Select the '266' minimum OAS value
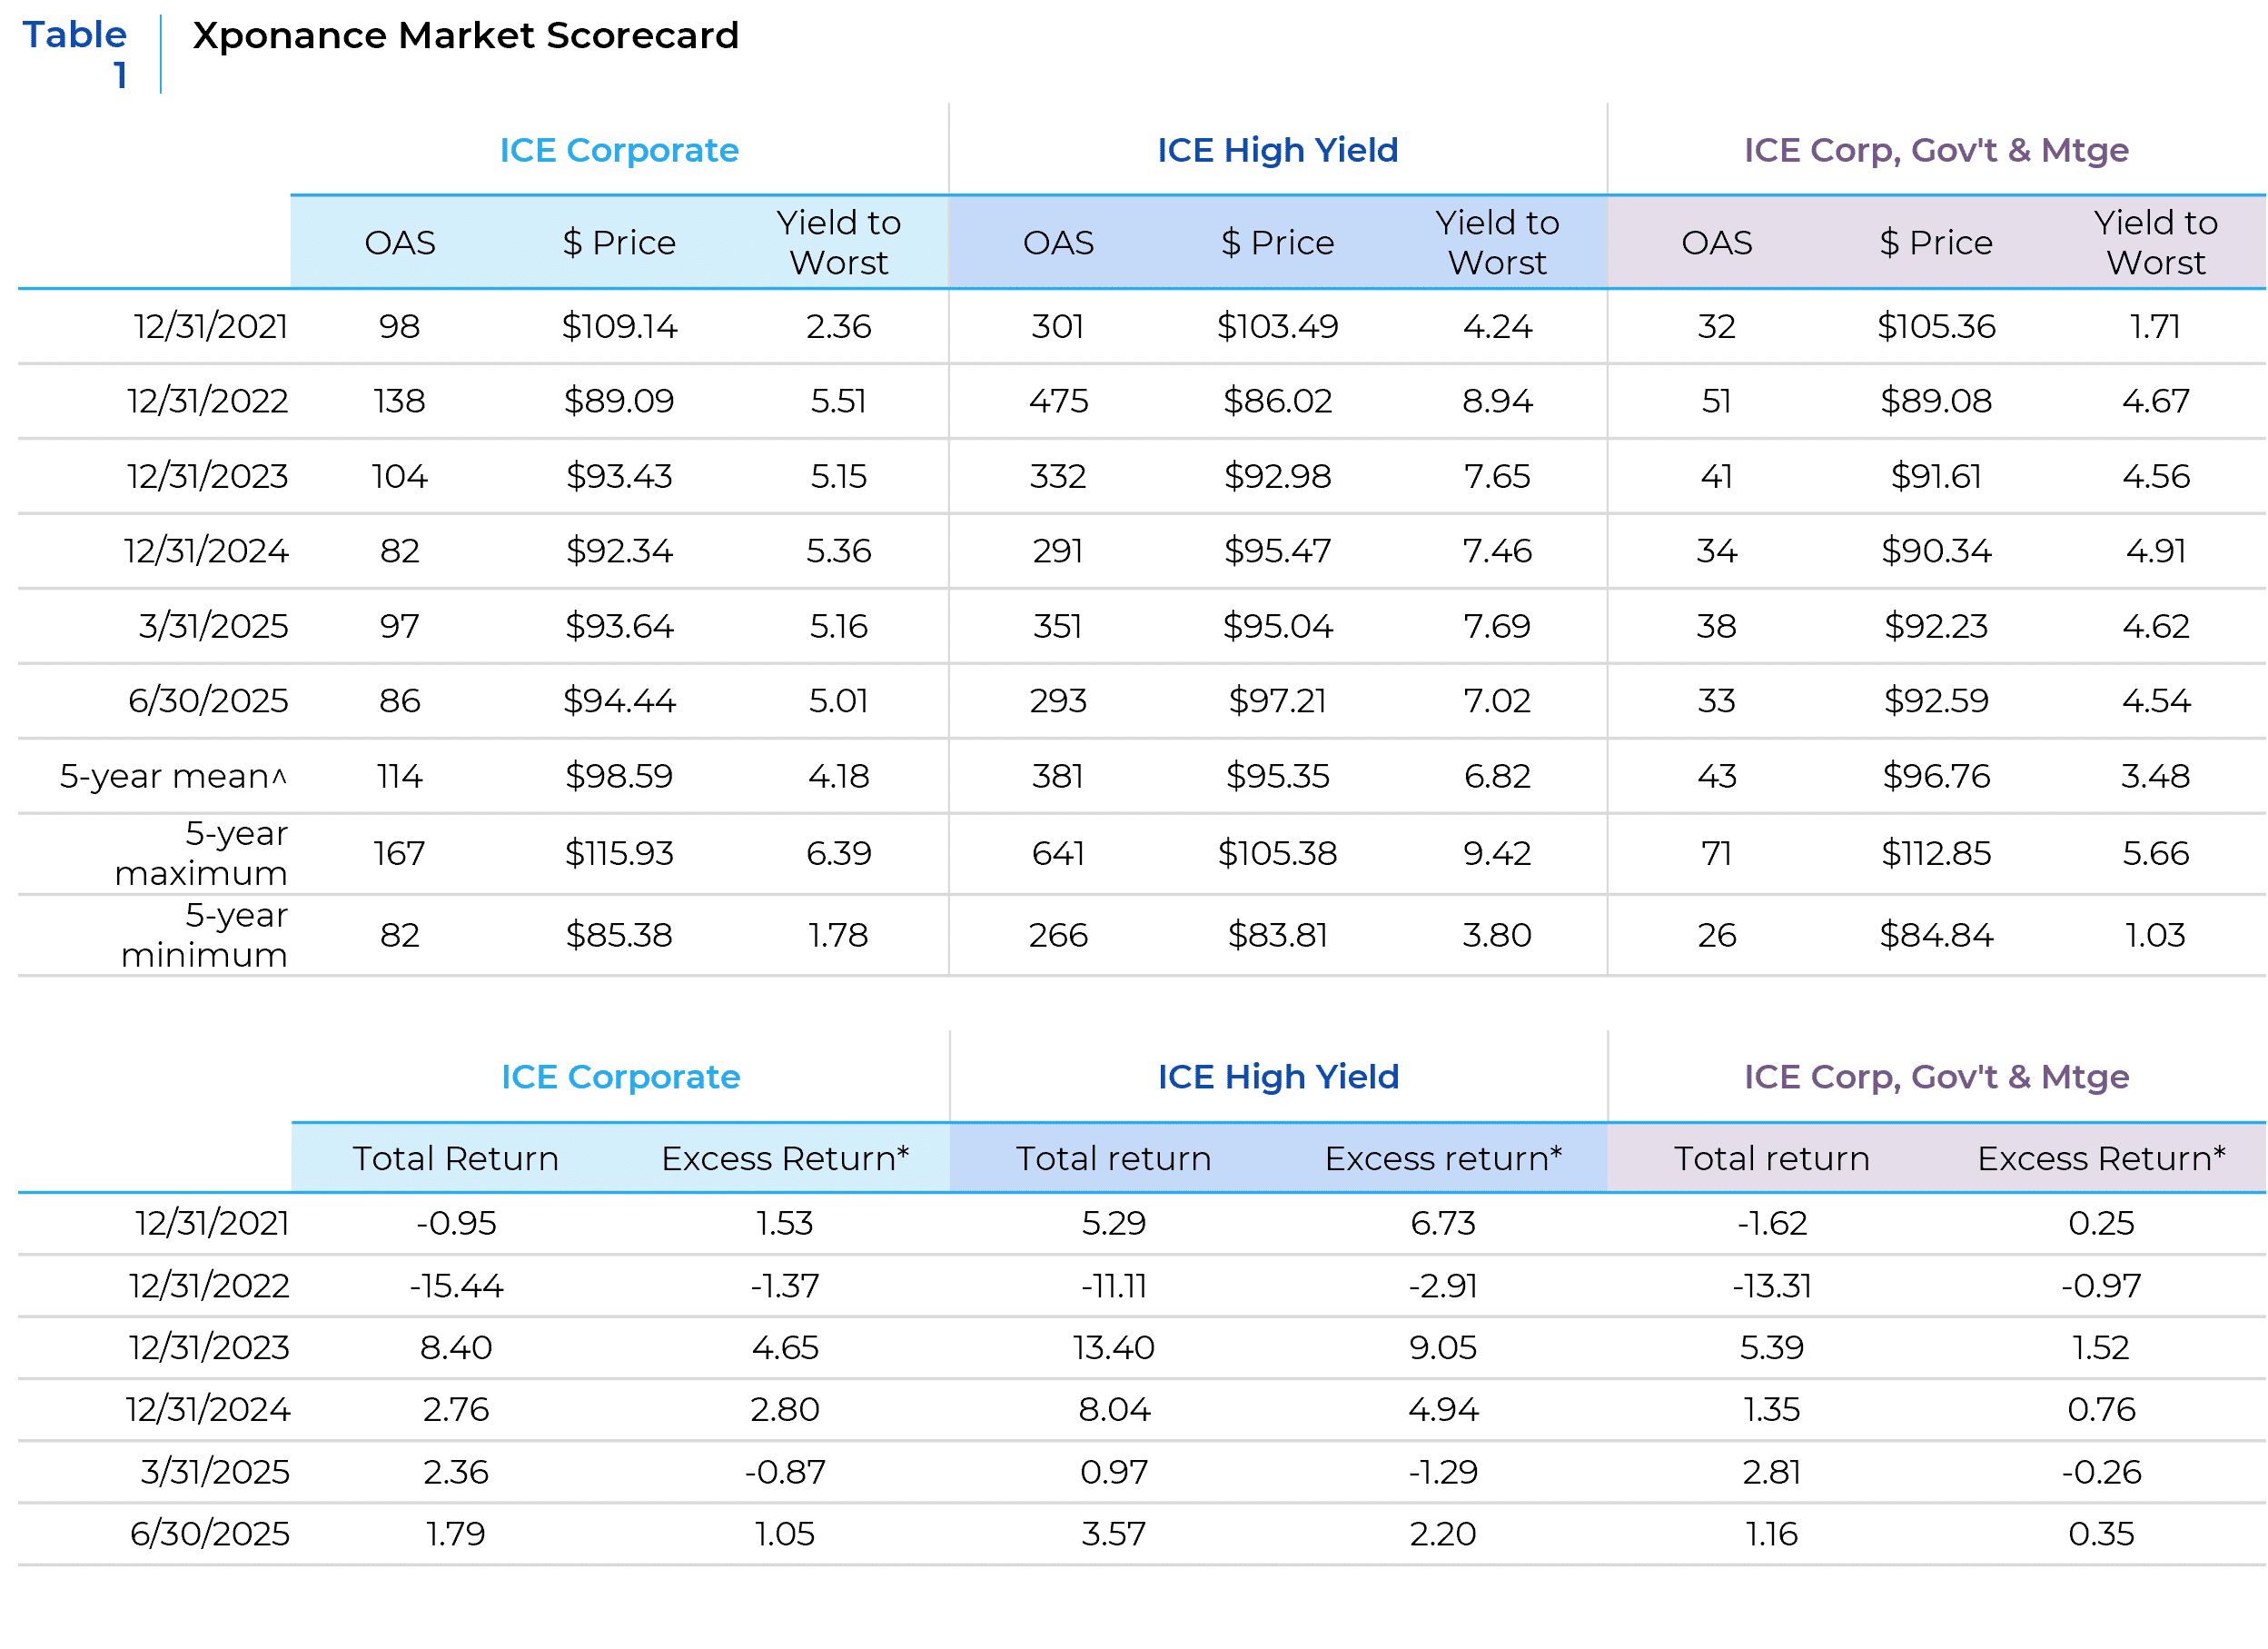The image size is (2268, 1649). (x=1058, y=935)
